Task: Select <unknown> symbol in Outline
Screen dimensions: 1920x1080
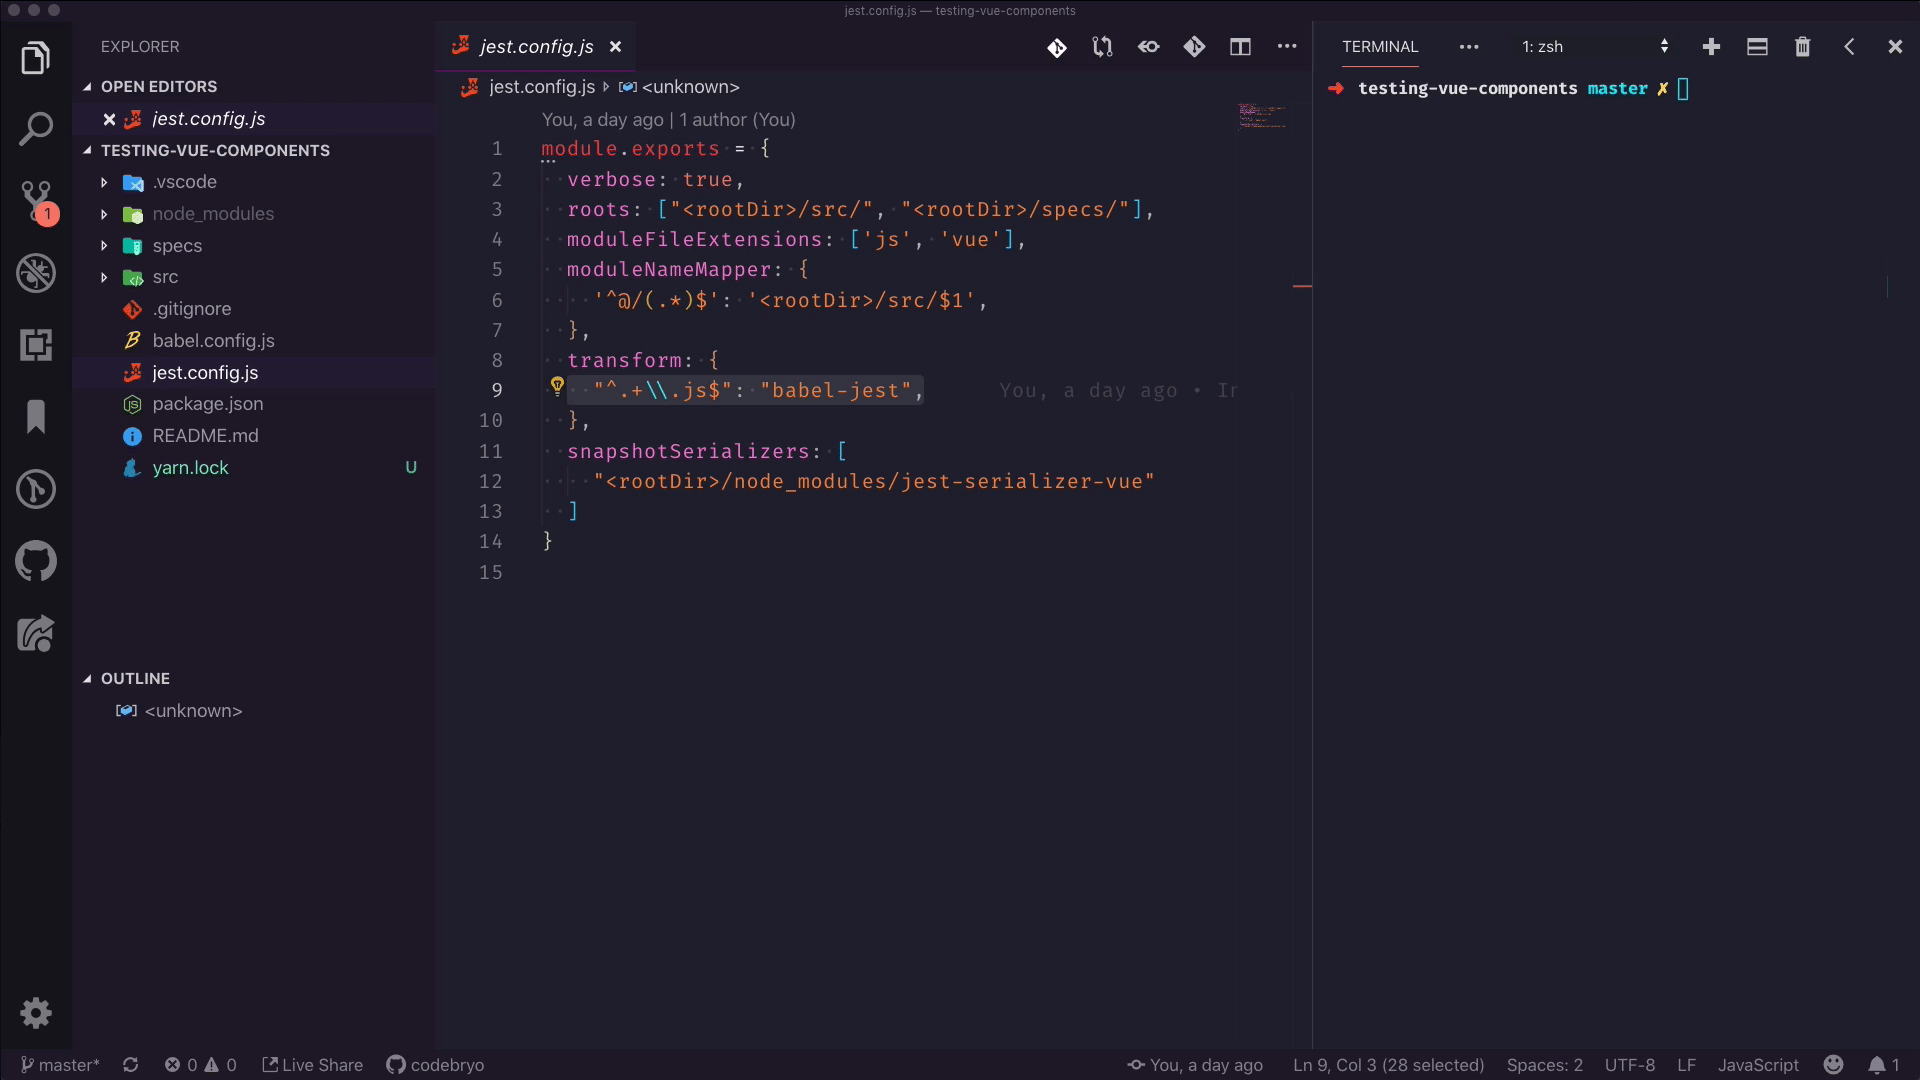Action: point(193,711)
